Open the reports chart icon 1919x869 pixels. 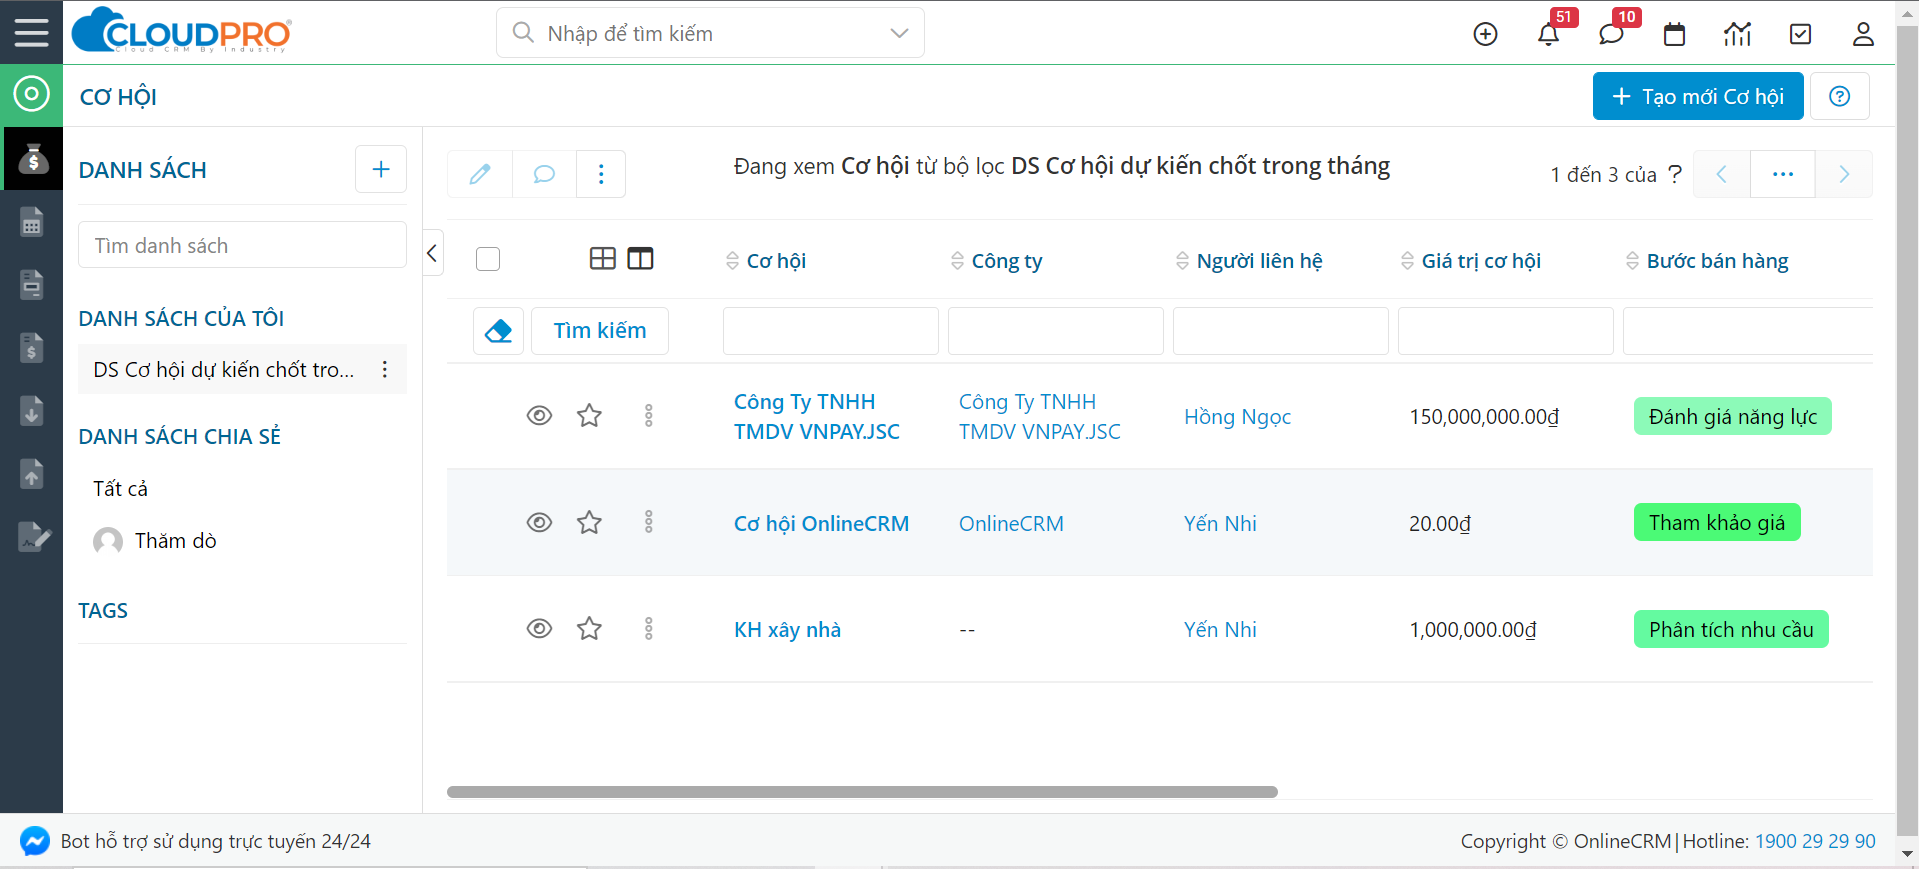[x=1737, y=34]
